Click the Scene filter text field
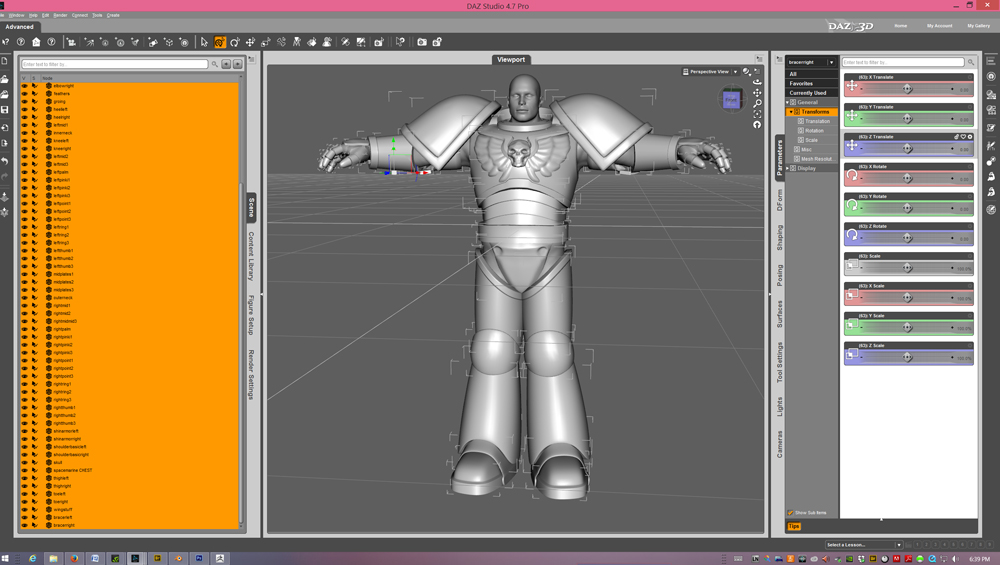 pyautogui.click(x=115, y=64)
